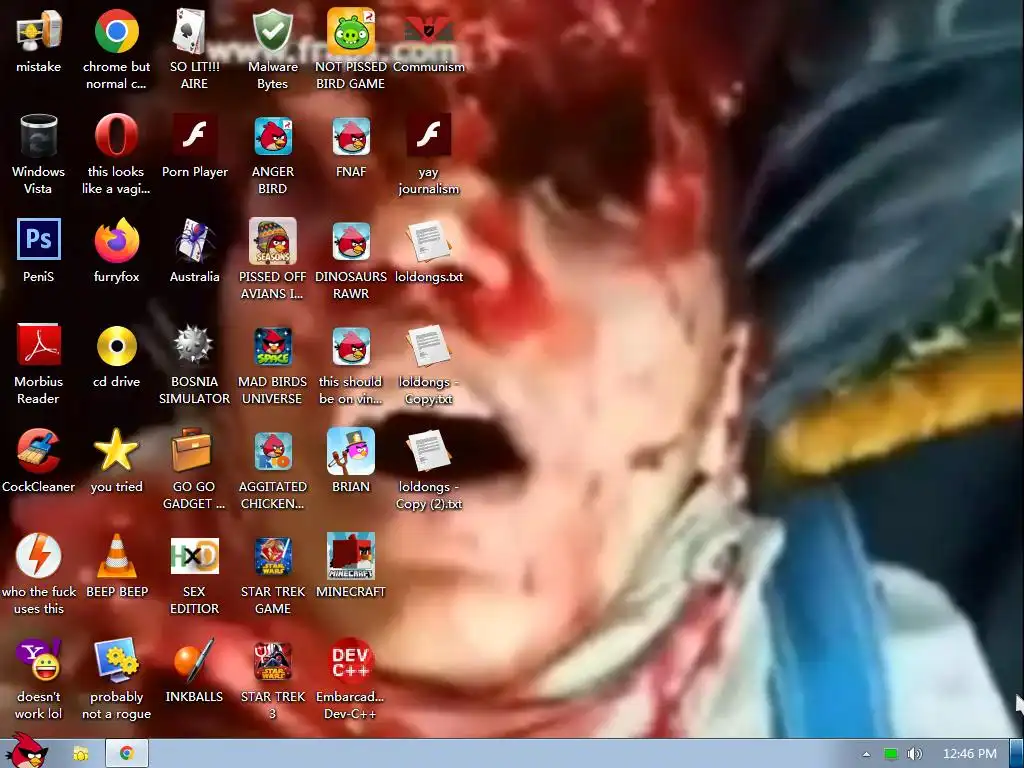This screenshot has height=768, width=1024.
Task: Open the 'cd drive' yellow disc icon
Action: pyautogui.click(x=116, y=345)
